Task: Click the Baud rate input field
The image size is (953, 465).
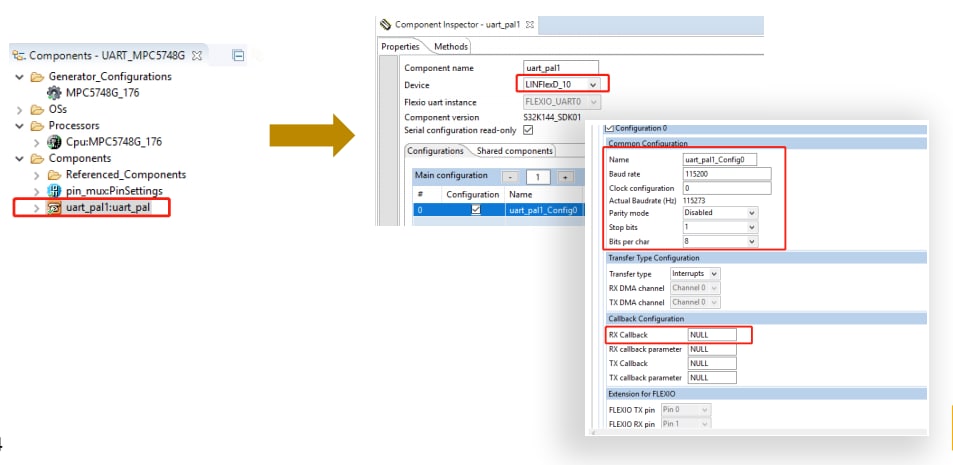Action: click(x=726, y=173)
